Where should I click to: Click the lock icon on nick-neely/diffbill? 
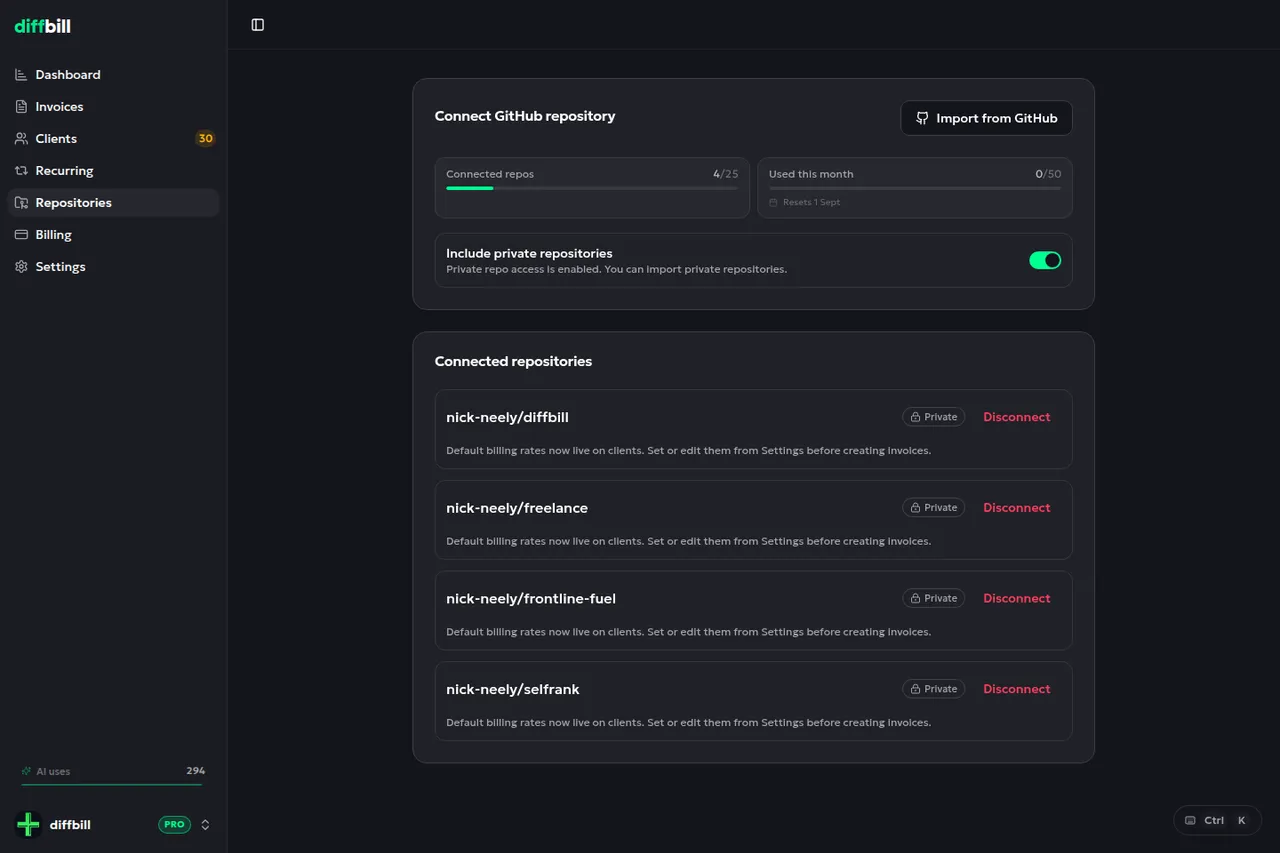coord(915,417)
